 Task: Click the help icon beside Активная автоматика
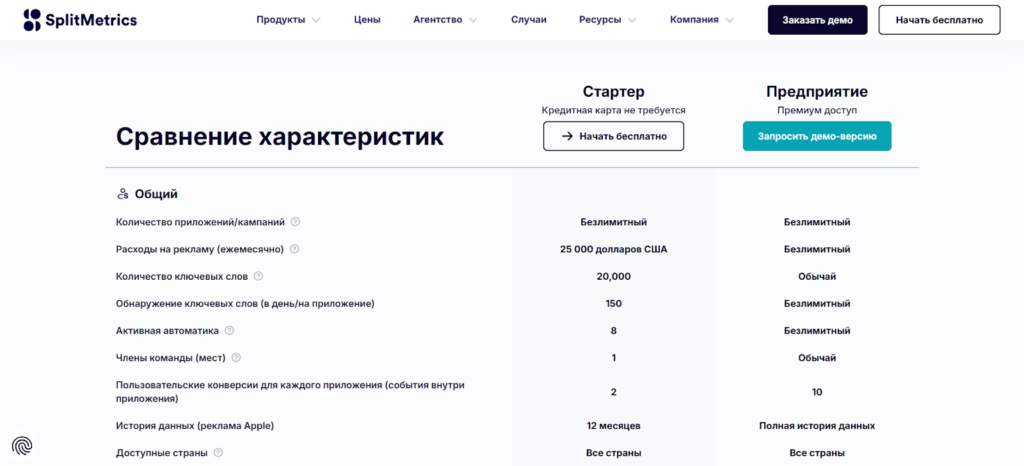[229, 331]
